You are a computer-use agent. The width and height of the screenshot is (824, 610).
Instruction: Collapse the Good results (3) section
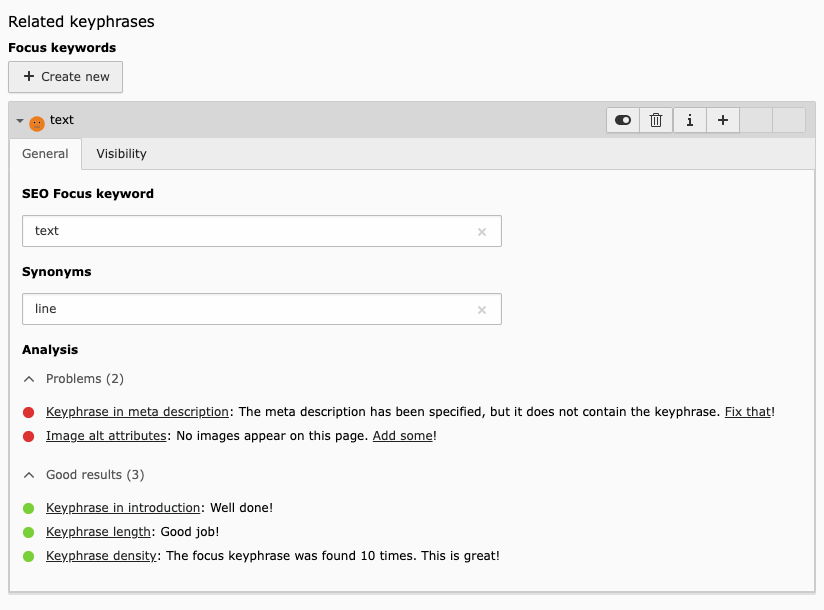coord(29,475)
